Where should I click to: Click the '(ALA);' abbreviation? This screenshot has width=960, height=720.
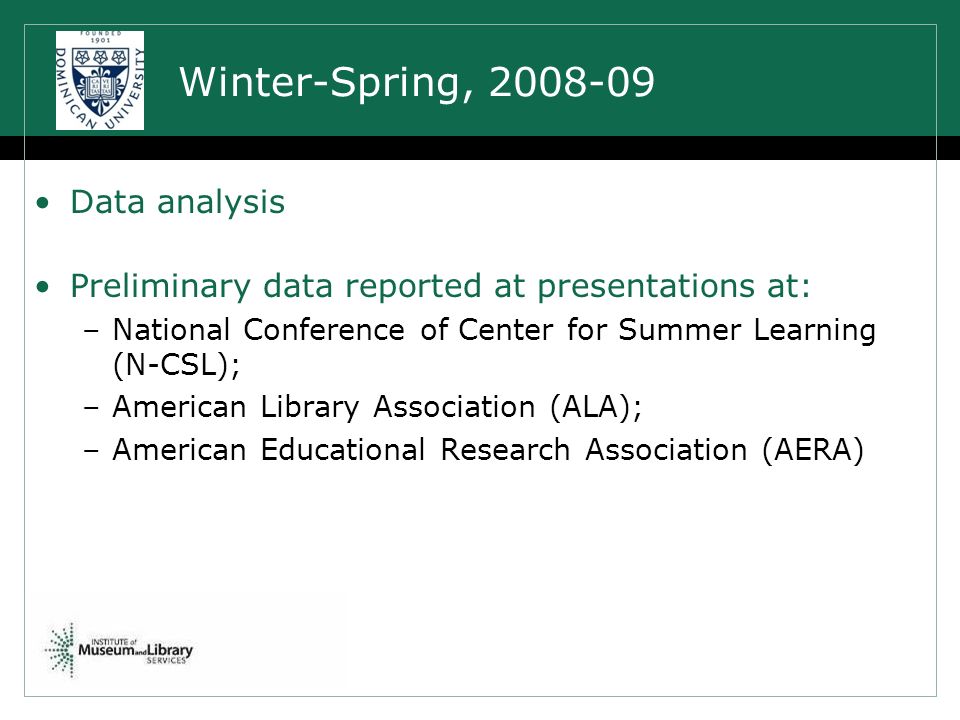596,408
